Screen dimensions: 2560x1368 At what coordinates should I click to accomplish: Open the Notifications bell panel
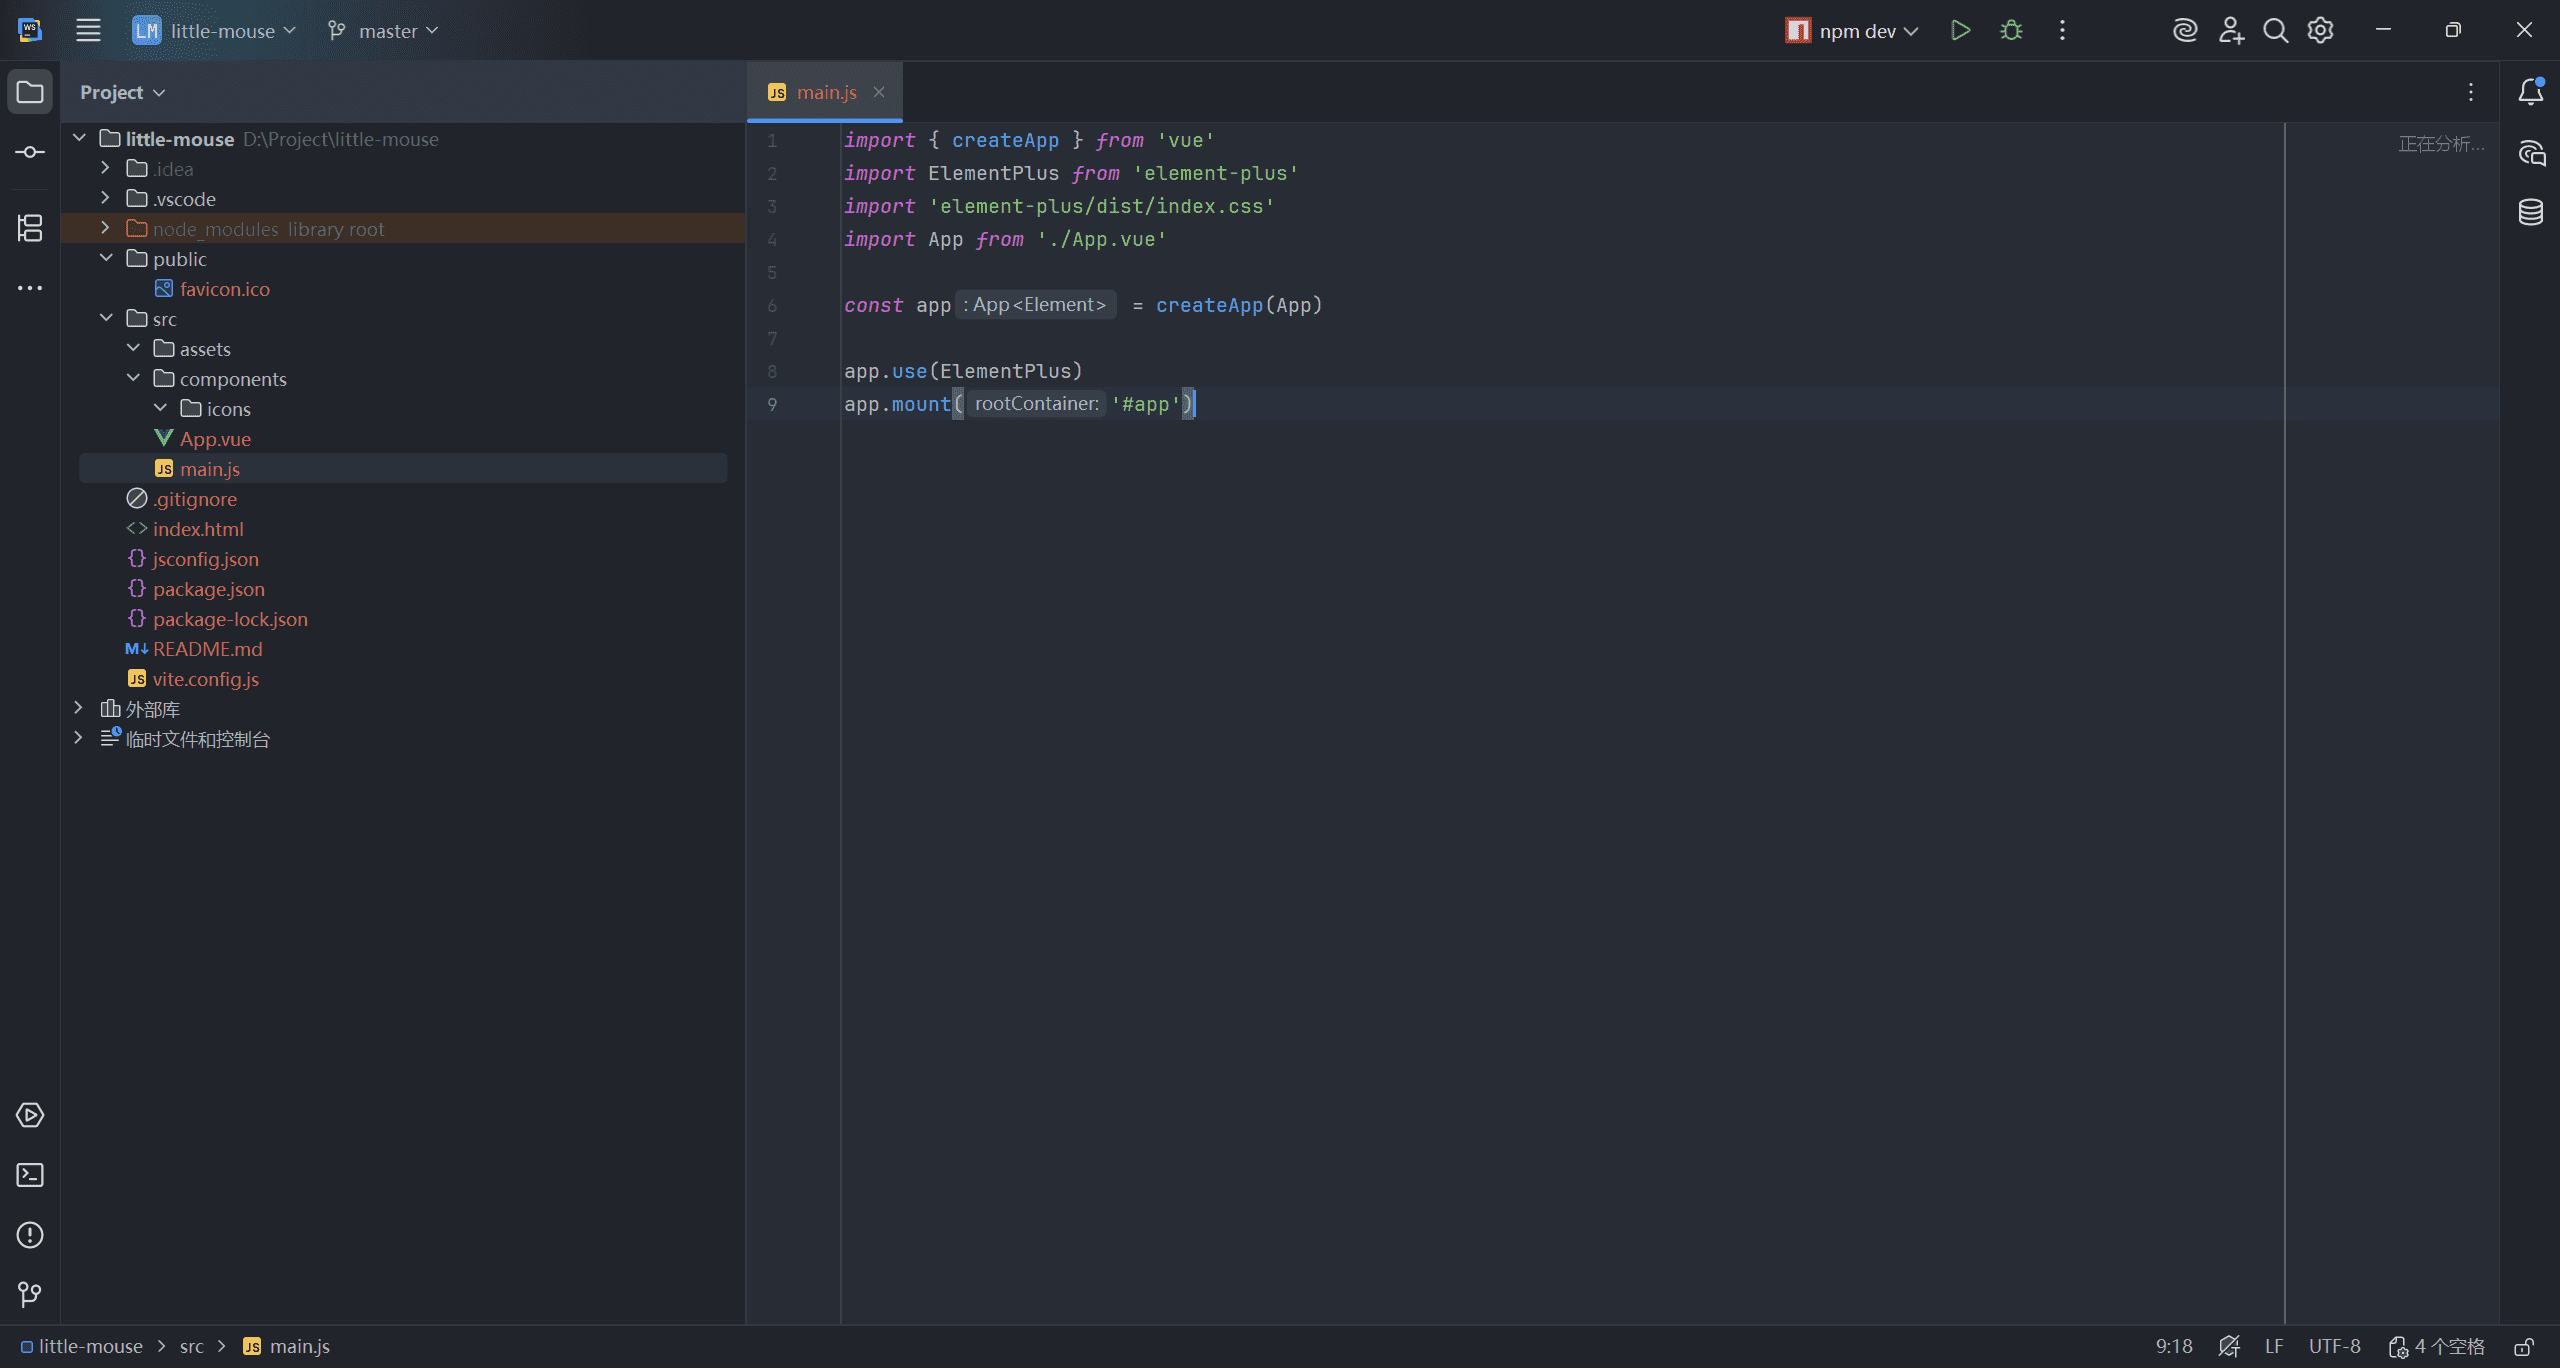point(2531,92)
